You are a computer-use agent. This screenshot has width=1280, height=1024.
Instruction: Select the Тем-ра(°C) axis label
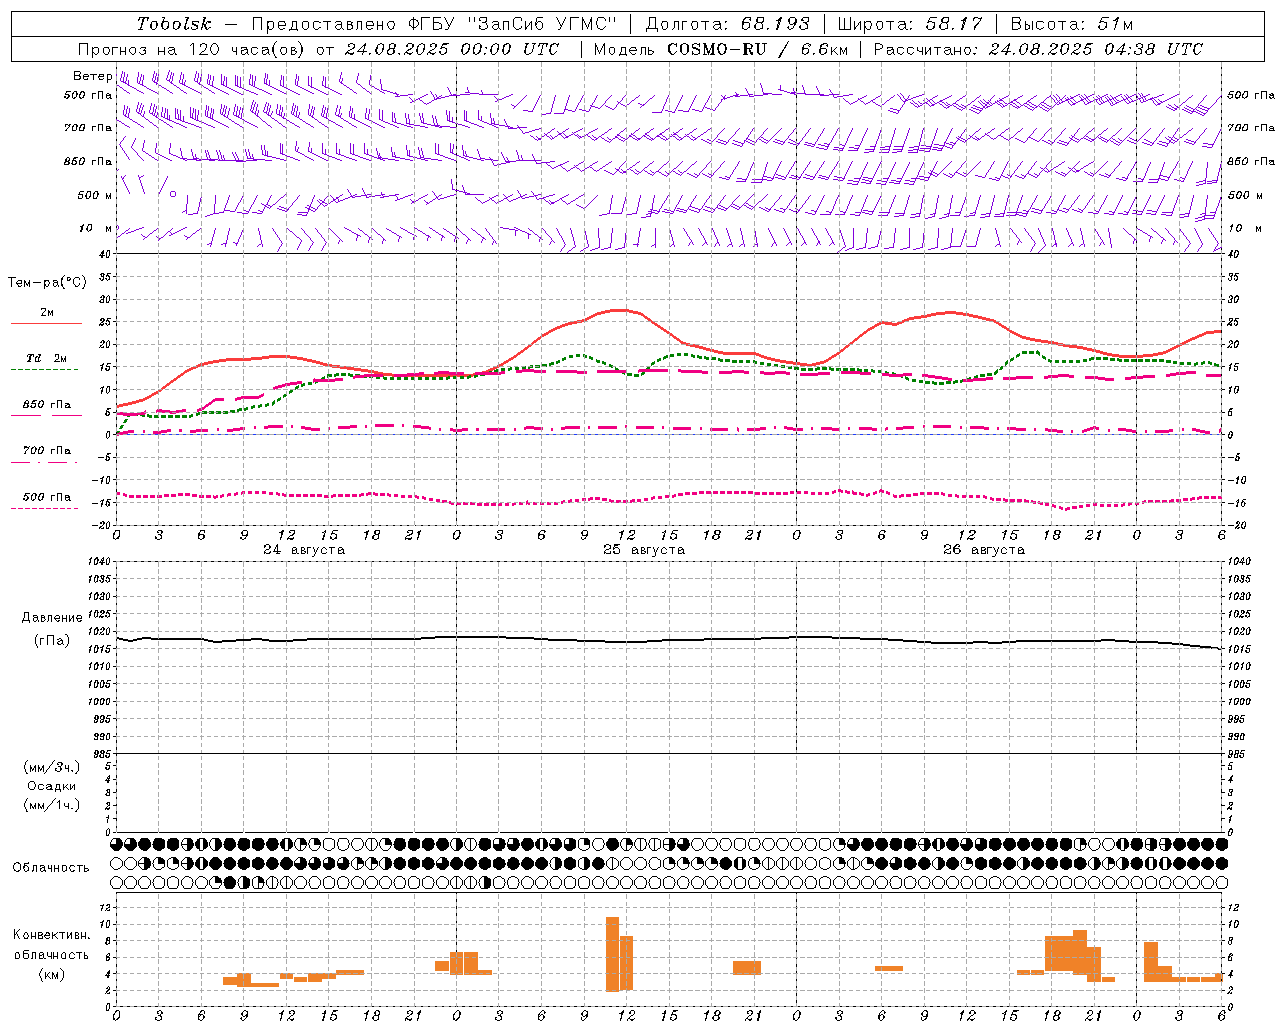(47, 283)
